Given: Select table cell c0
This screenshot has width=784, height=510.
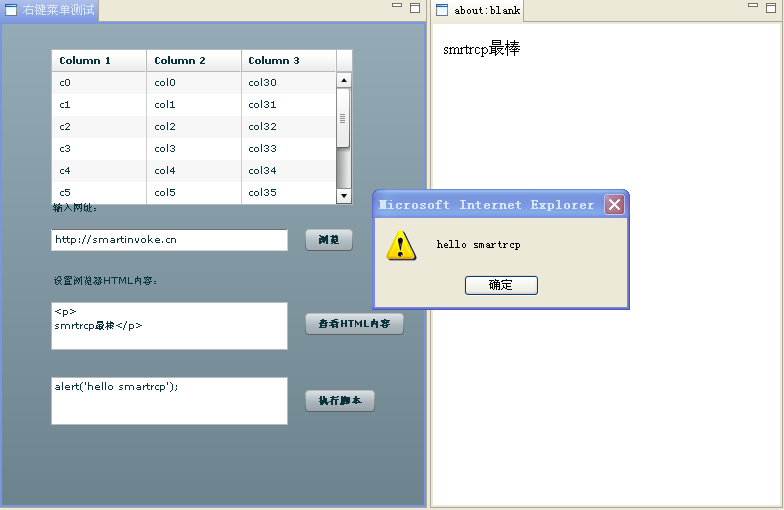Looking at the screenshot, I should coord(99,82).
